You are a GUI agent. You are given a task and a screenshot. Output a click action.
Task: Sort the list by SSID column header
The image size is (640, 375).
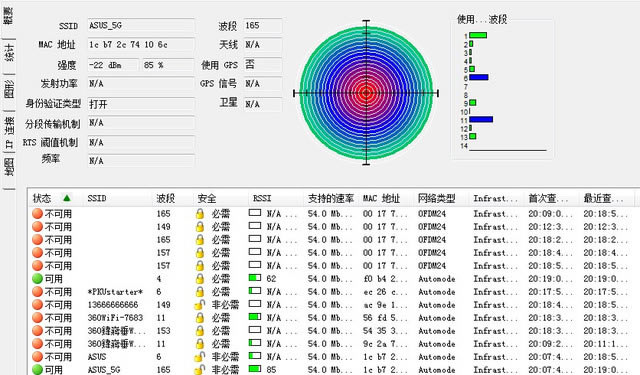coord(97,198)
